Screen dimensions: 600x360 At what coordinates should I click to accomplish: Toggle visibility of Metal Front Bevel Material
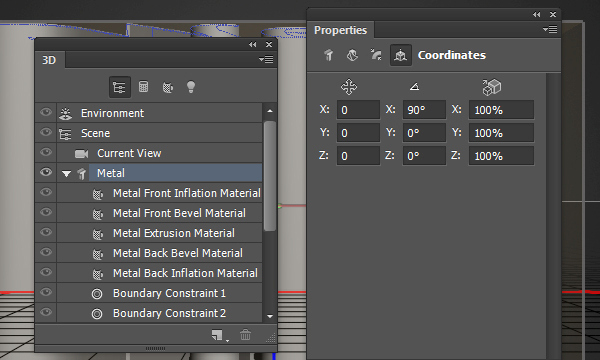pyautogui.click(x=46, y=212)
